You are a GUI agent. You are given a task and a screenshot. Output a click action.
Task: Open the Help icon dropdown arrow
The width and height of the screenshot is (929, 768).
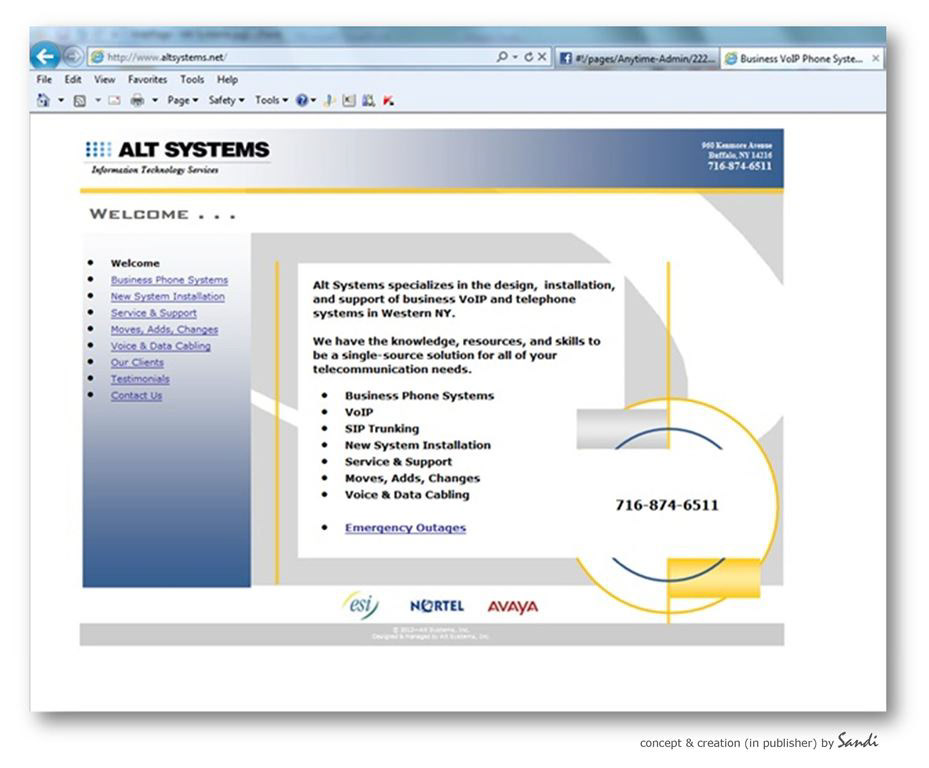click(x=313, y=101)
